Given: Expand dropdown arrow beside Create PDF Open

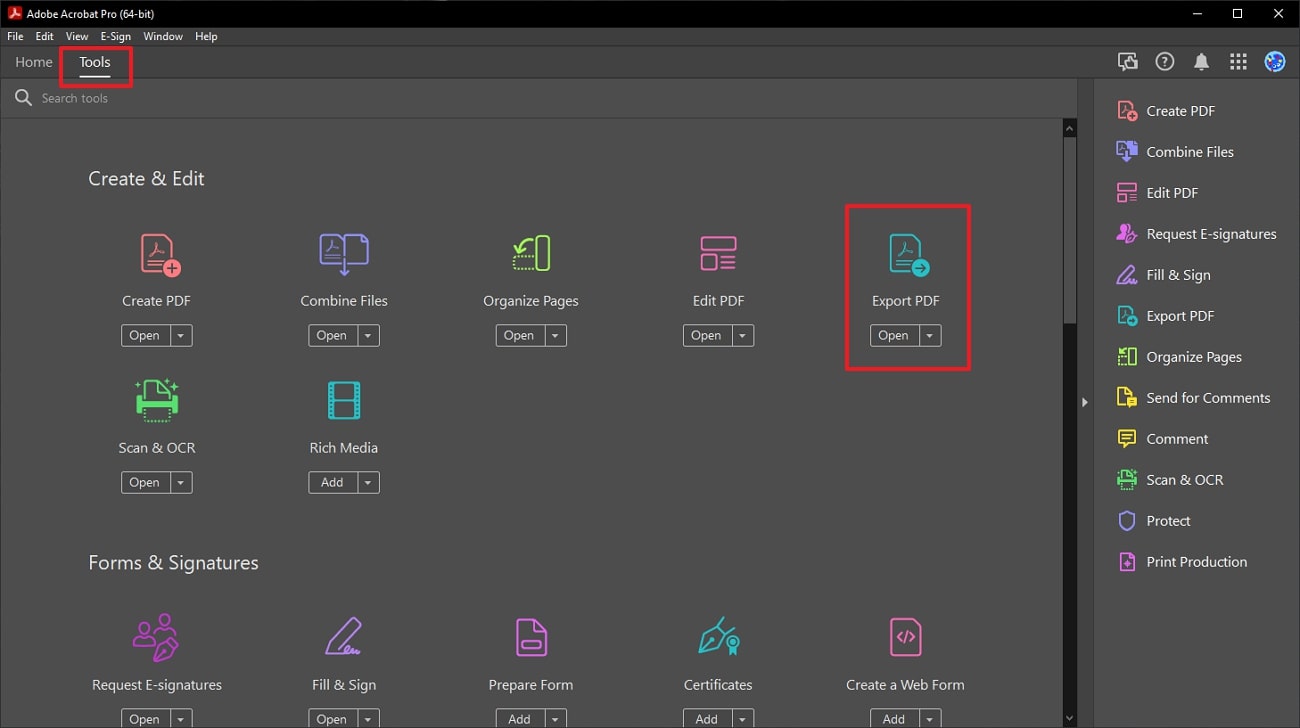Looking at the screenshot, I should point(181,336).
